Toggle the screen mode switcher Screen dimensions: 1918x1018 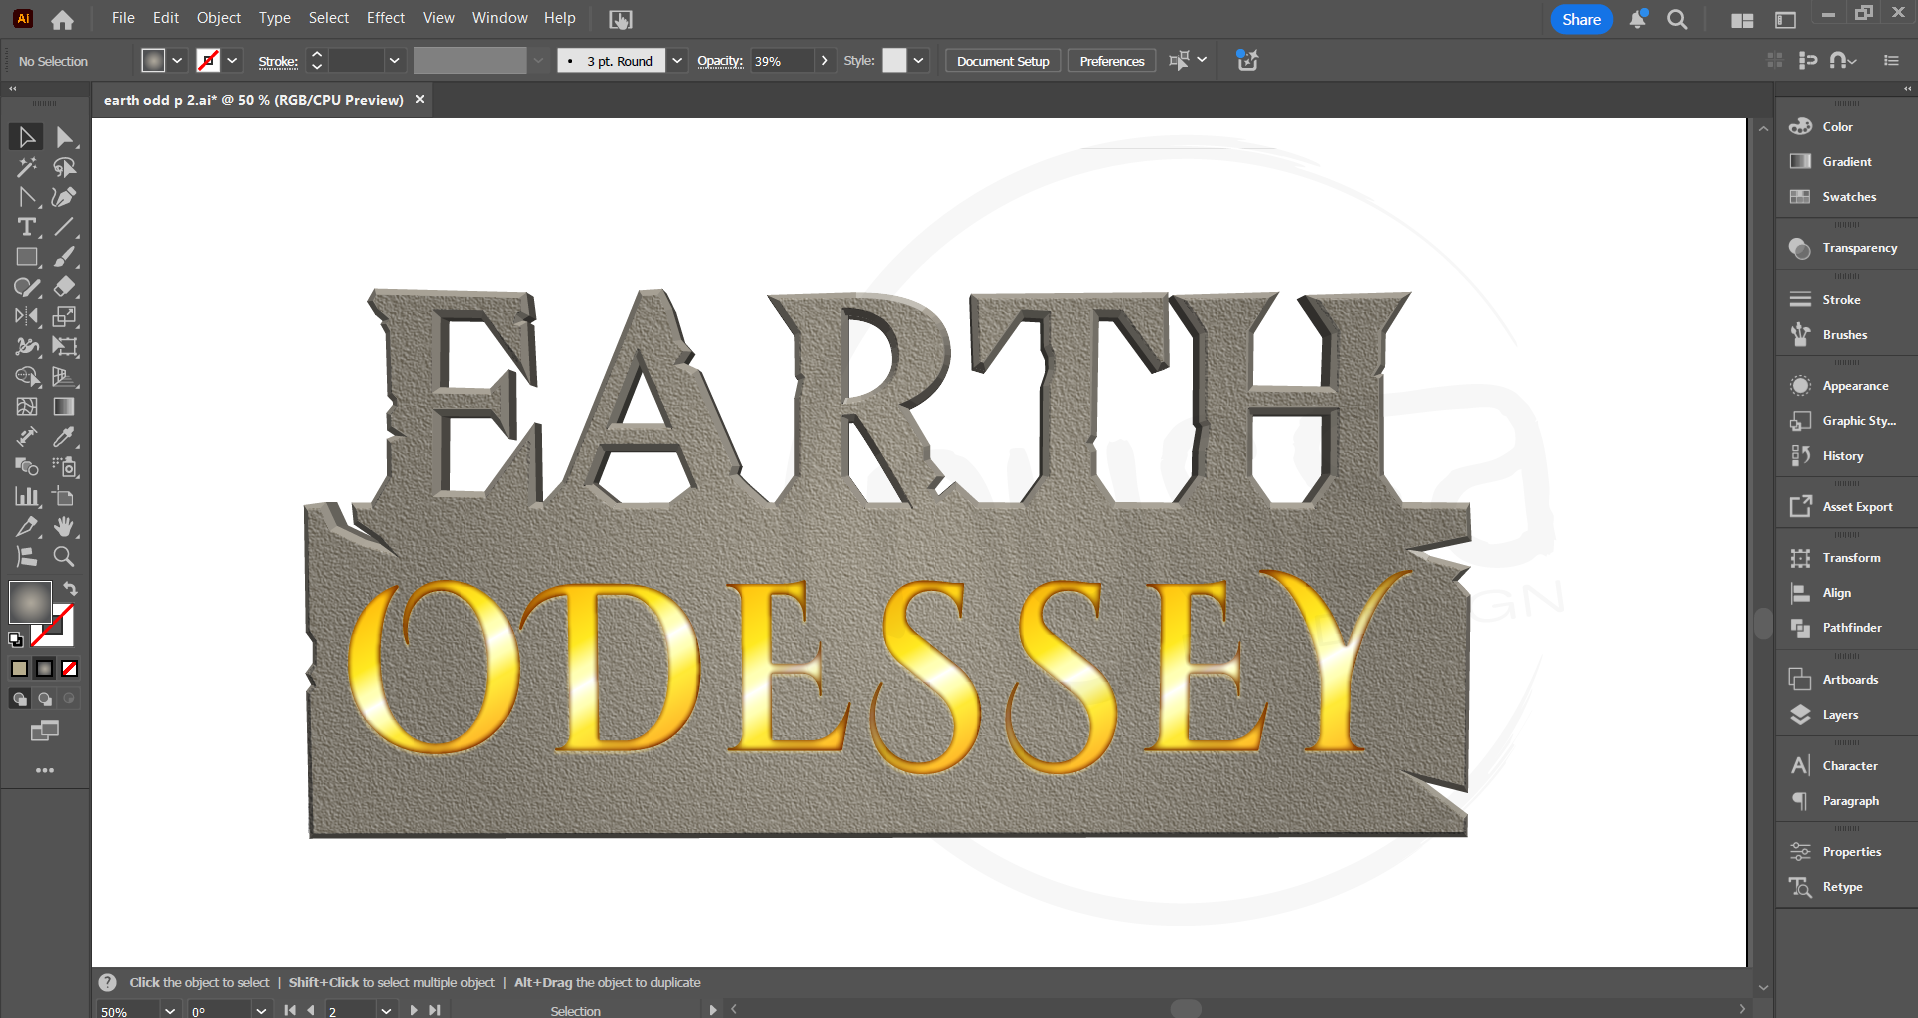coord(44,731)
